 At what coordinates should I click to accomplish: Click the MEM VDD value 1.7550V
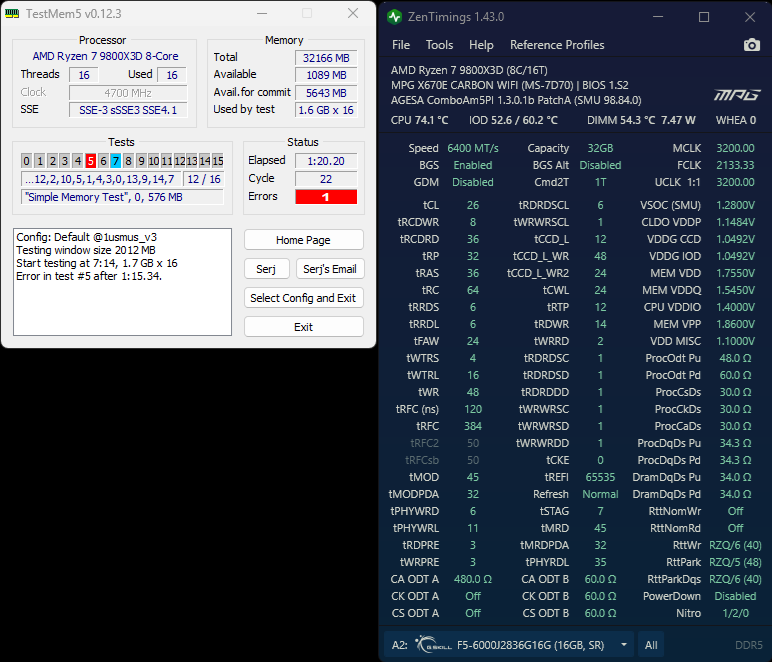point(735,273)
